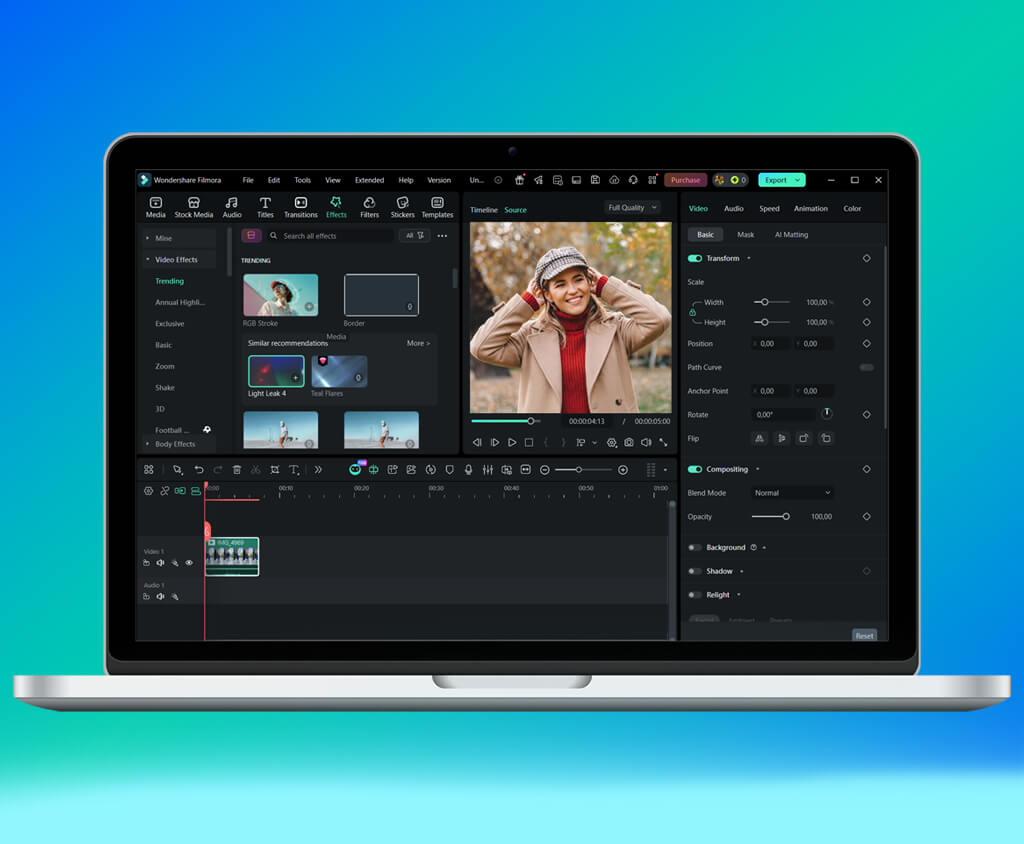Viewport: 1024px width, 844px height.
Task: Open the Tools menu
Action: (x=302, y=180)
